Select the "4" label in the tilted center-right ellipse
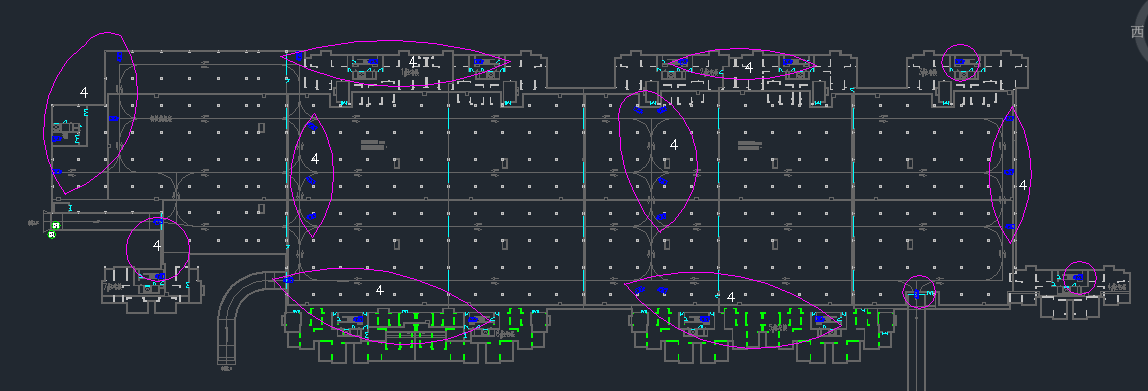The image size is (1148, 391). [x=674, y=145]
